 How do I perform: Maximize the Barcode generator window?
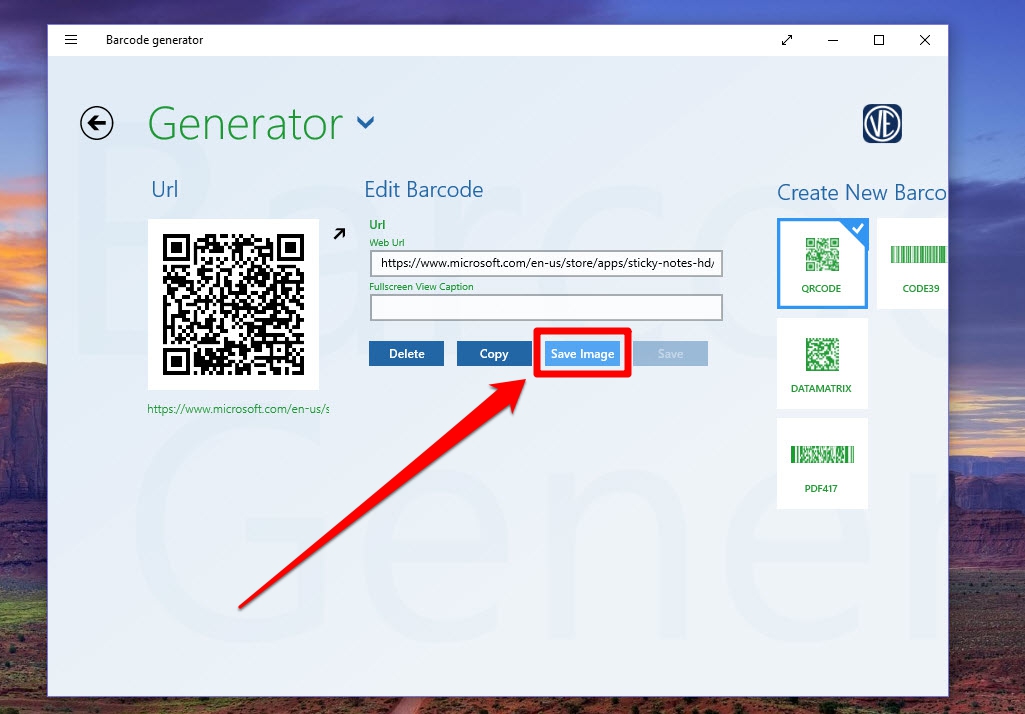click(x=879, y=40)
